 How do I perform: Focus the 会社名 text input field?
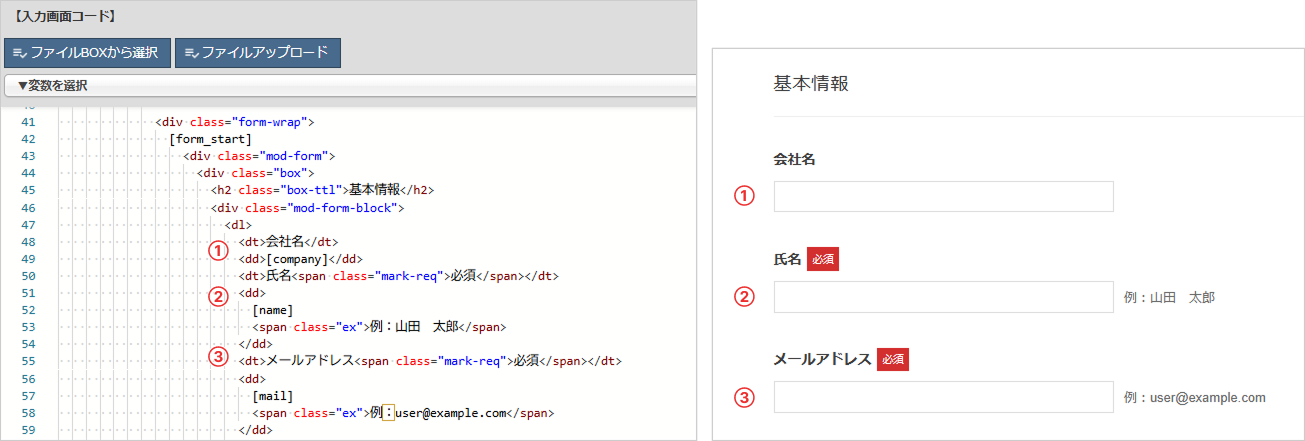pyautogui.click(x=943, y=196)
